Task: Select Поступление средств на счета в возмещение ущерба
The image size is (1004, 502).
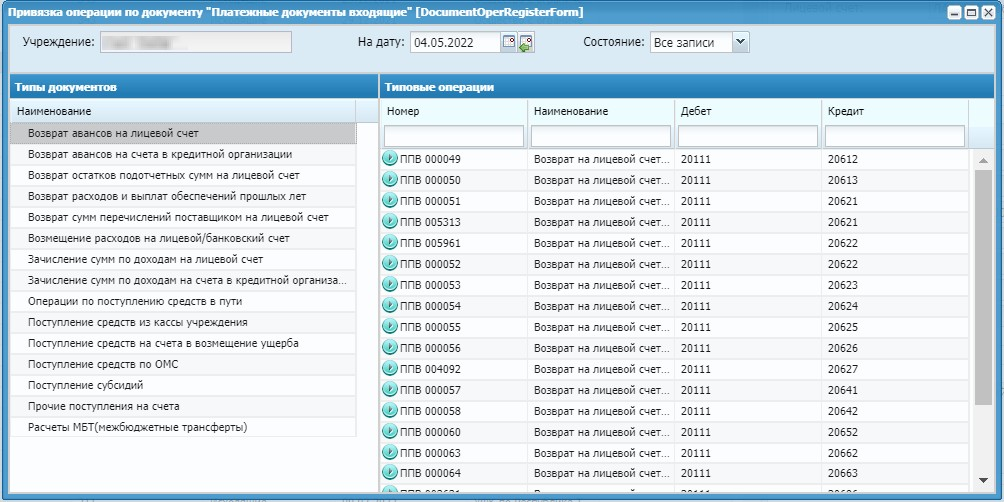Action: 183,343
